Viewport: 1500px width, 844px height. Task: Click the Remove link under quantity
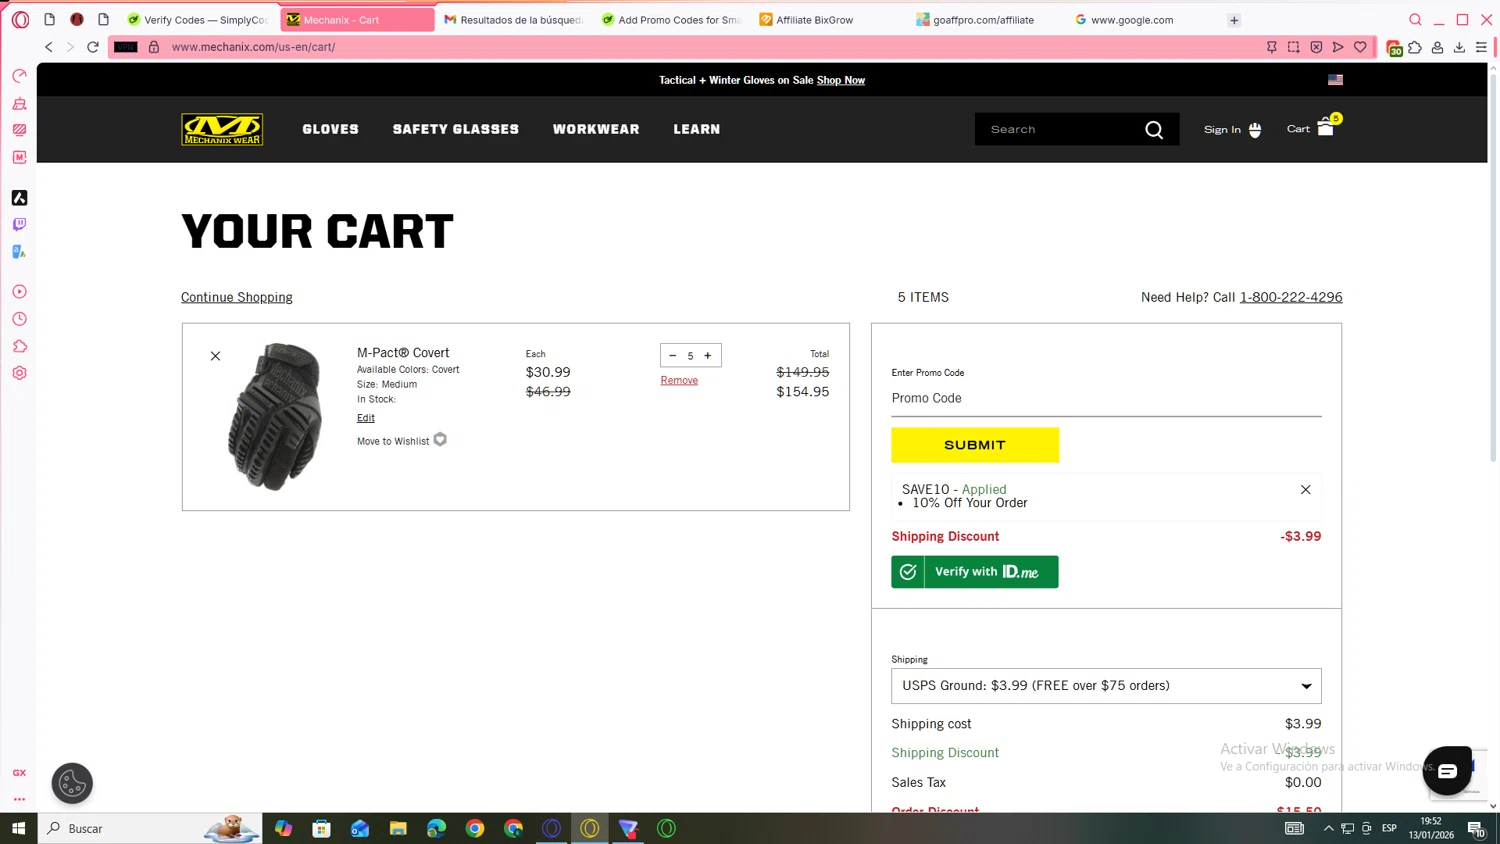[x=679, y=380]
